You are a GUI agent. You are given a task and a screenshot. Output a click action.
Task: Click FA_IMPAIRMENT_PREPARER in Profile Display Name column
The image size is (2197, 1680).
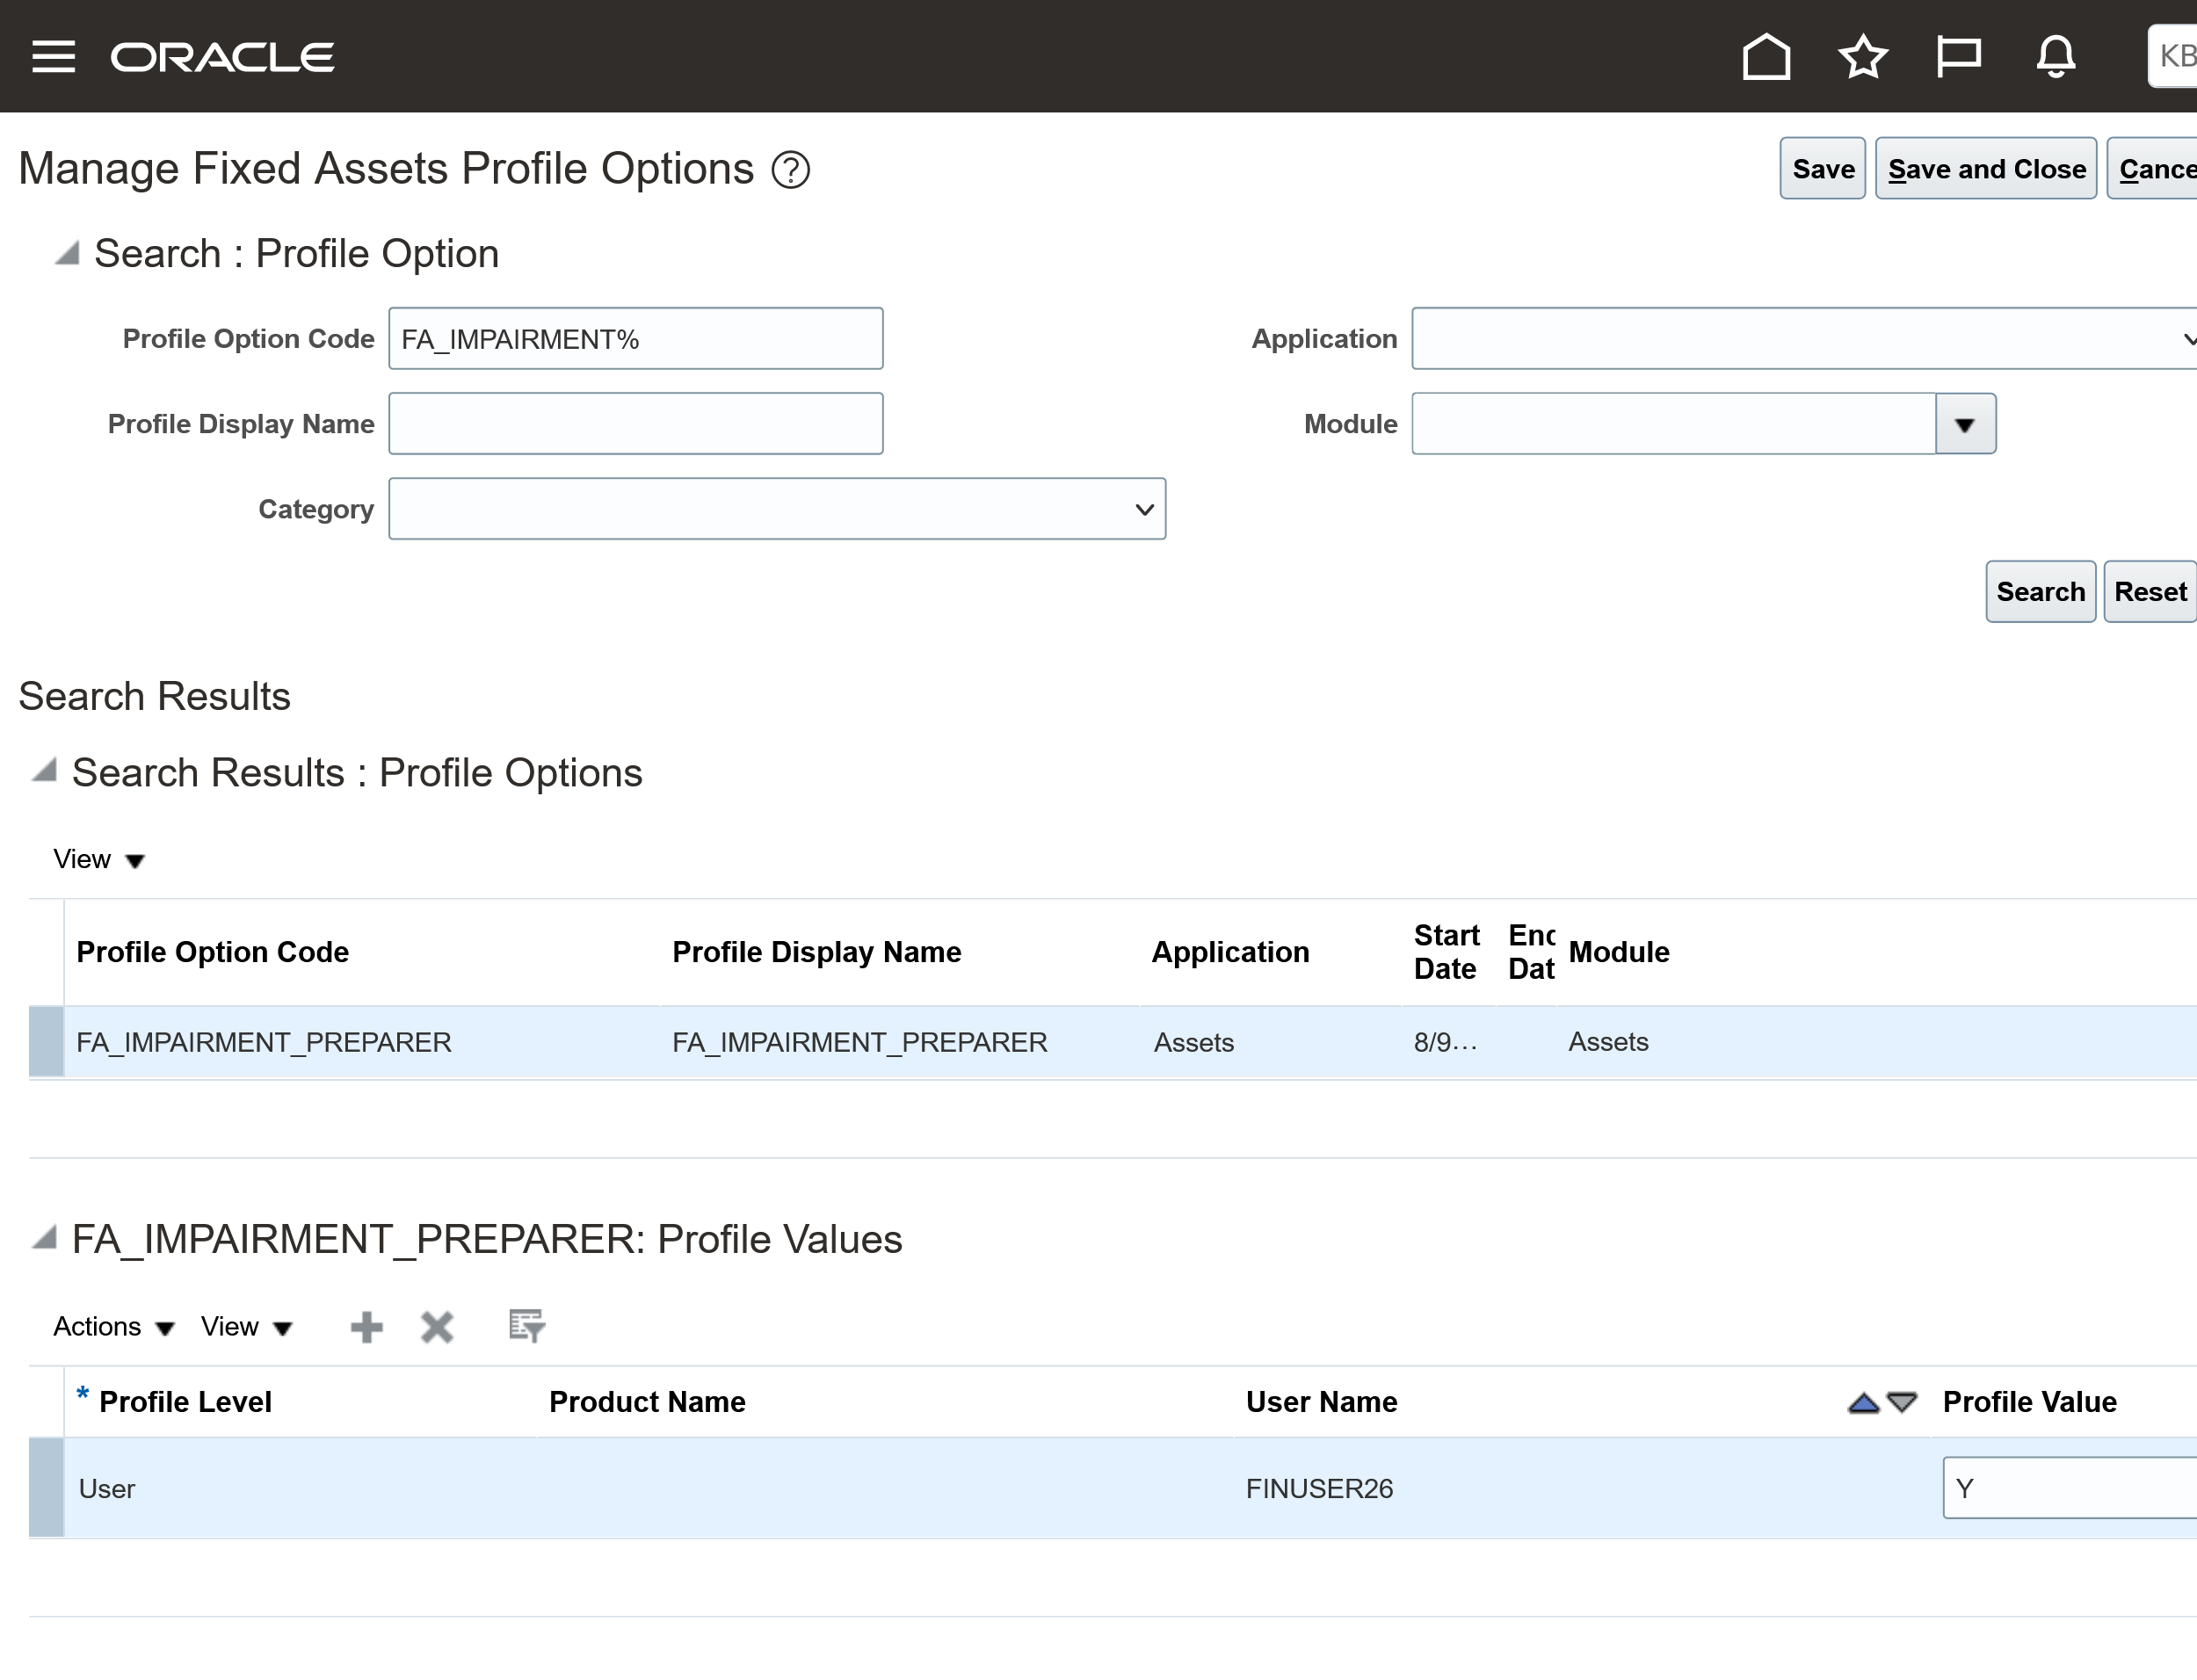(x=860, y=1042)
